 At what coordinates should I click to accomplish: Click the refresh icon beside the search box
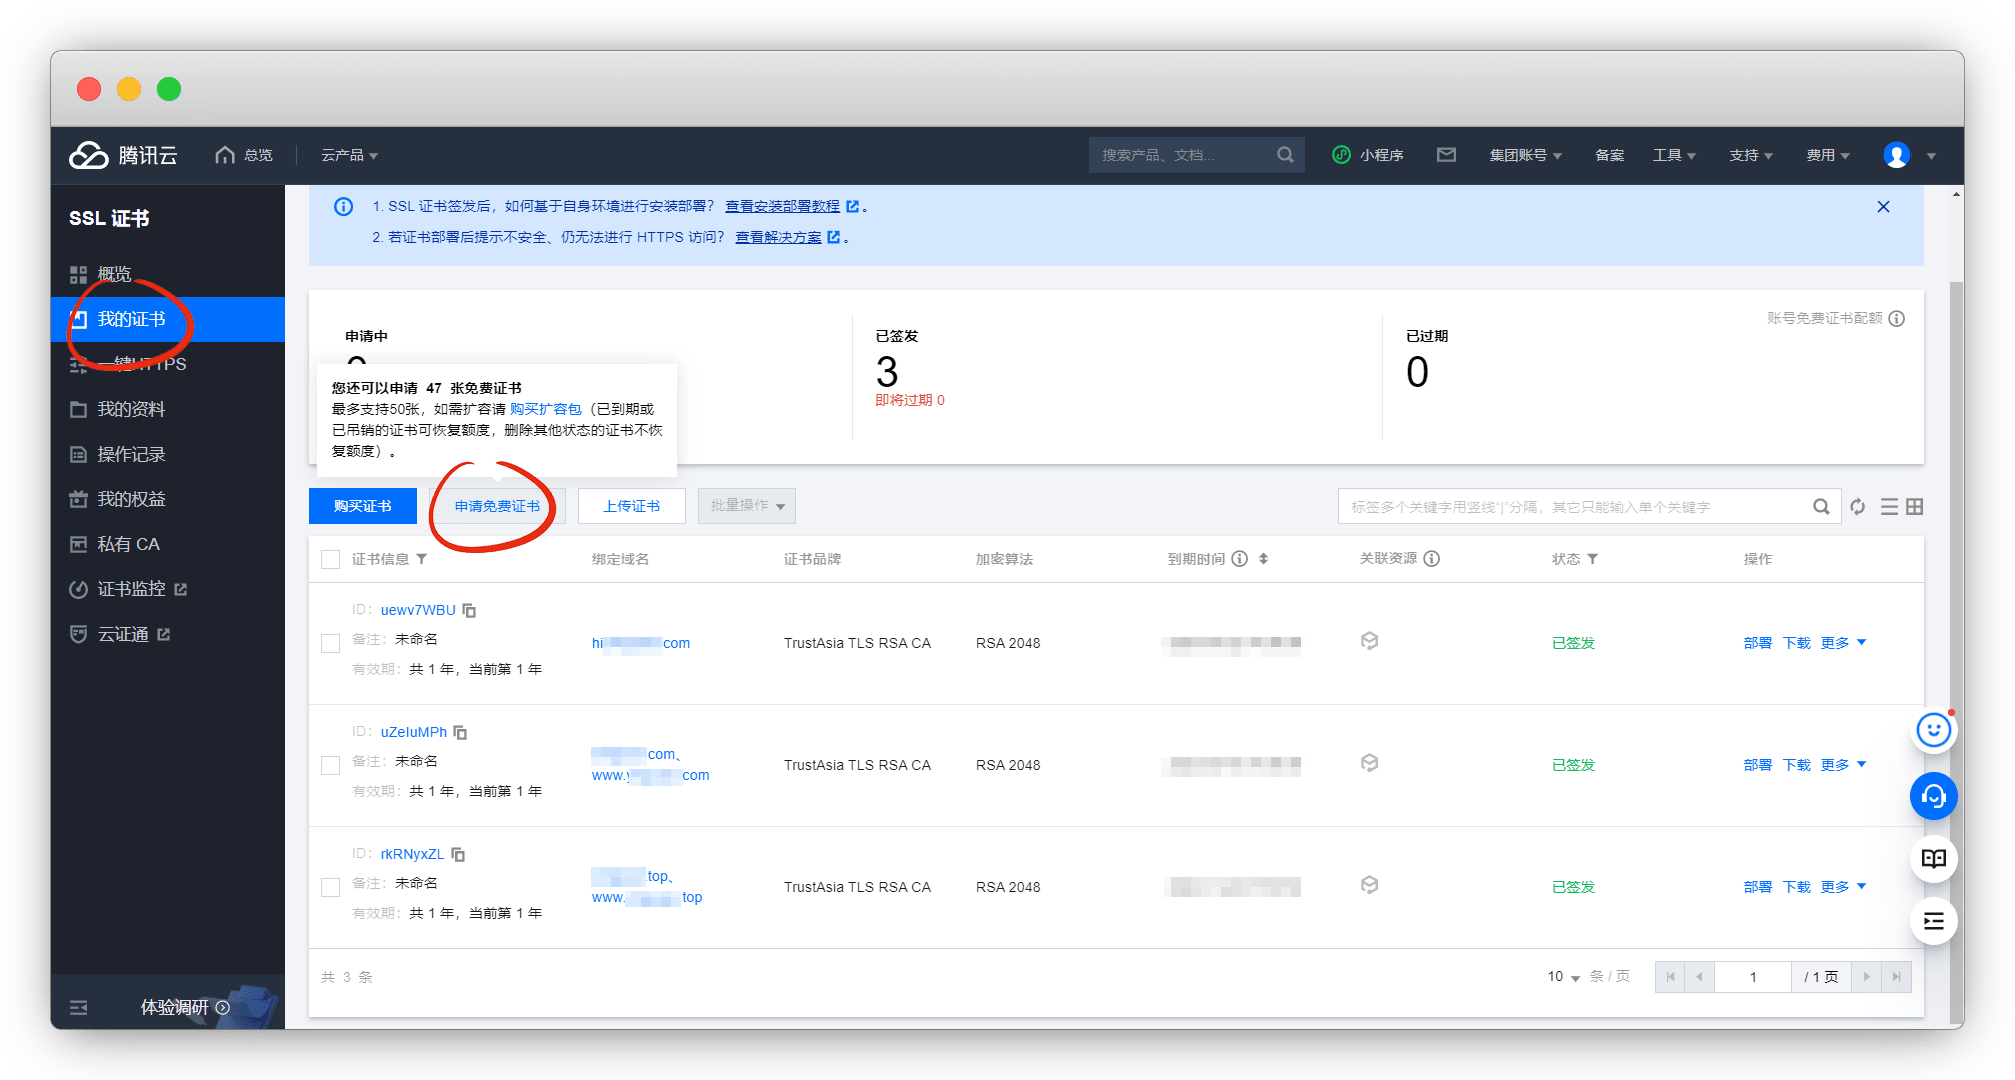point(1857,507)
